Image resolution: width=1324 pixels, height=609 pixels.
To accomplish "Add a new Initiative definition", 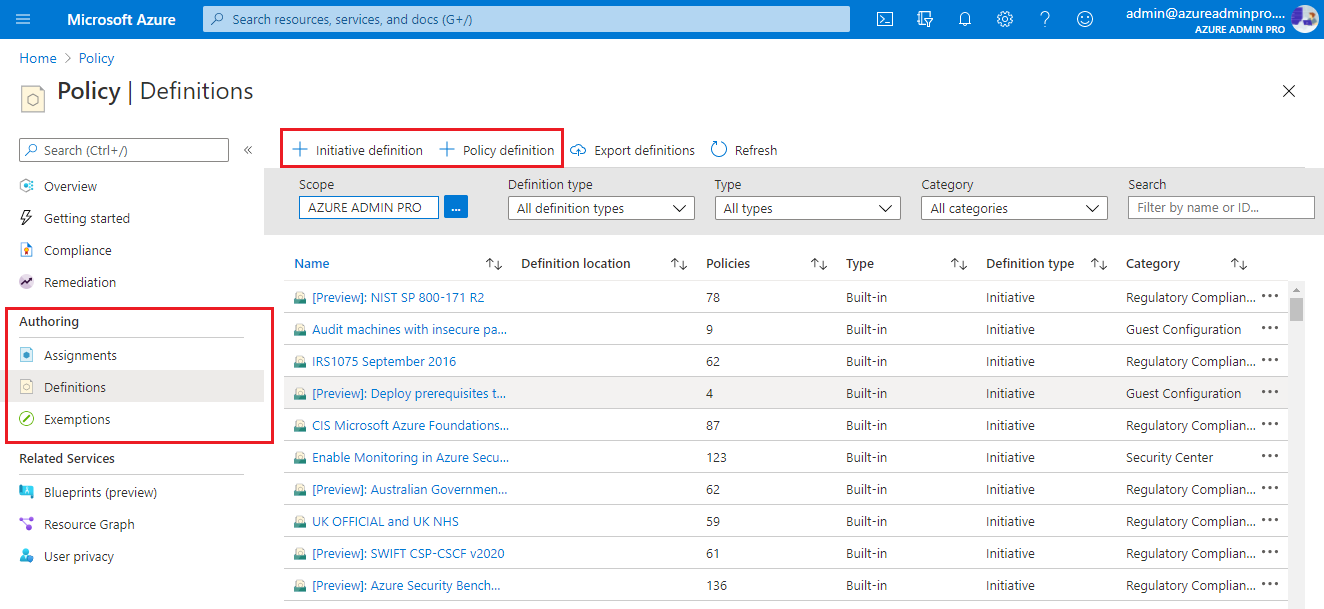I will coord(357,150).
